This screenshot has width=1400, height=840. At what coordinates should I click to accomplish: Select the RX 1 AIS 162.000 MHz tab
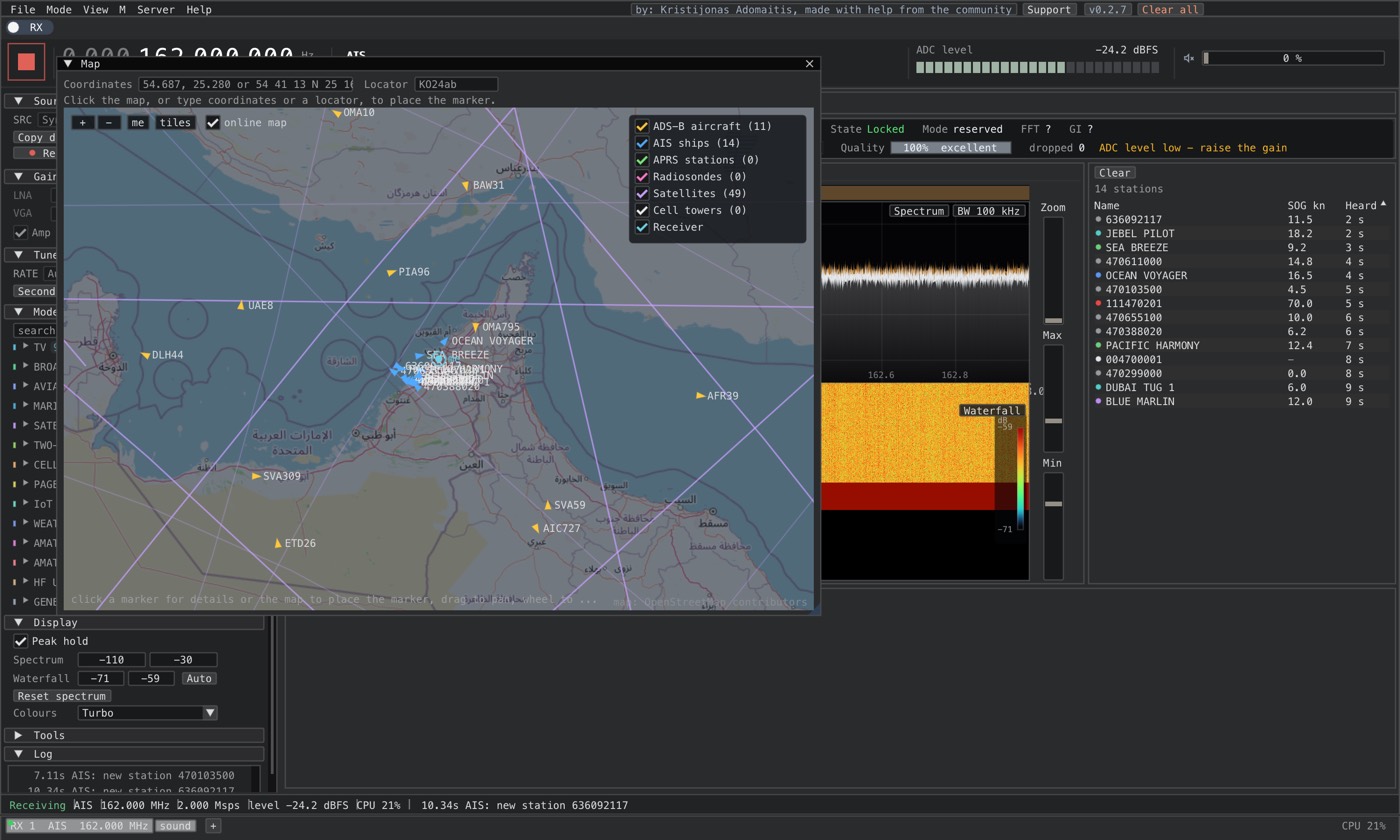click(79, 826)
